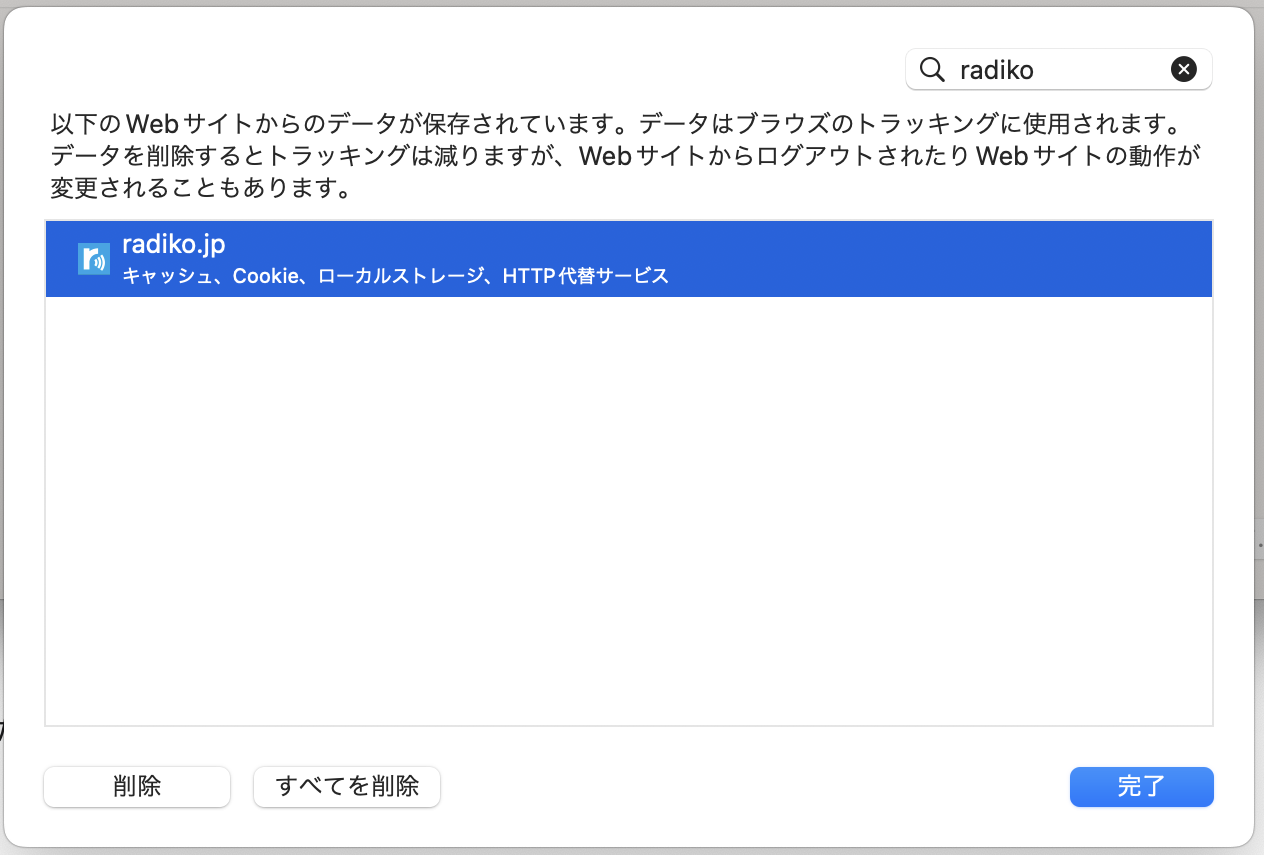Click the "radiko.jp" domain name text
Screen dimensions: 1264x855
click(173, 244)
